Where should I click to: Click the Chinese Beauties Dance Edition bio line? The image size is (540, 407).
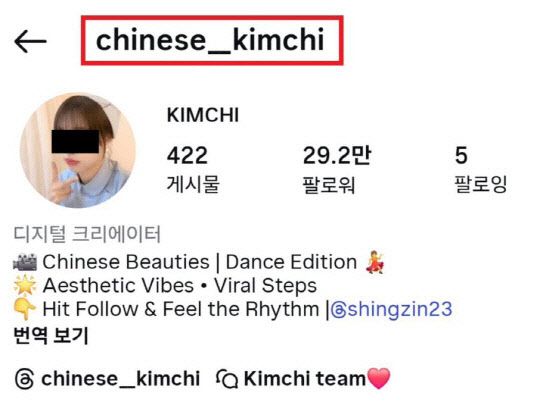pyautogui.click(x=199, y=262)
